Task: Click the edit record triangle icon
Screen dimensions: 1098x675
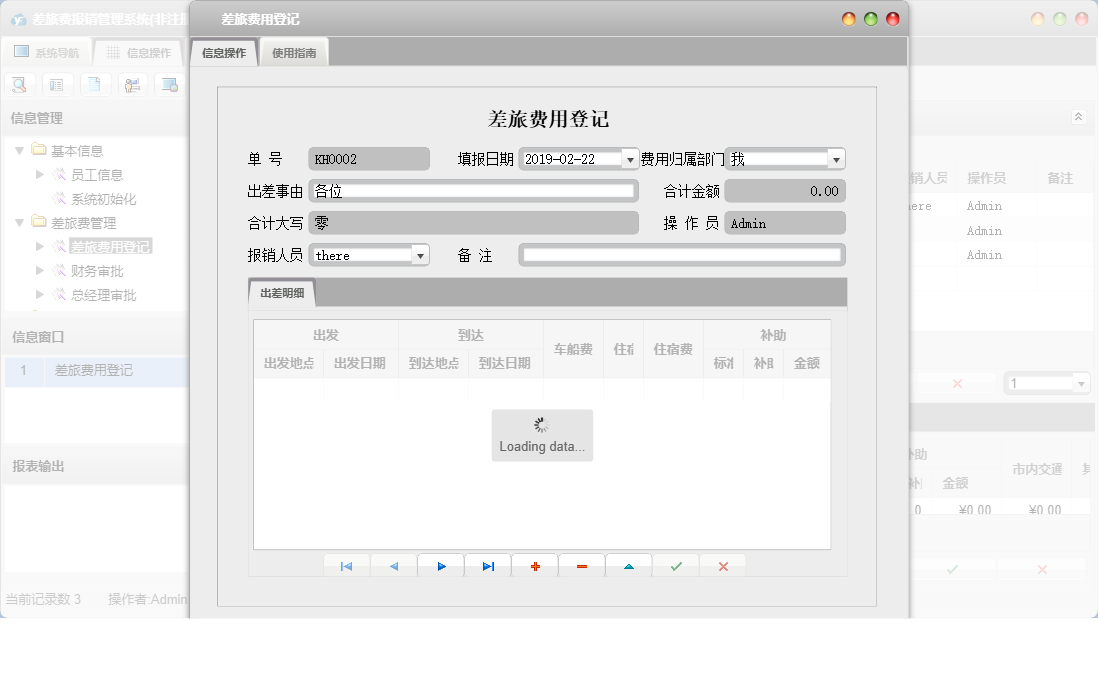Action: pyautogui.click(x=628, y=565)
